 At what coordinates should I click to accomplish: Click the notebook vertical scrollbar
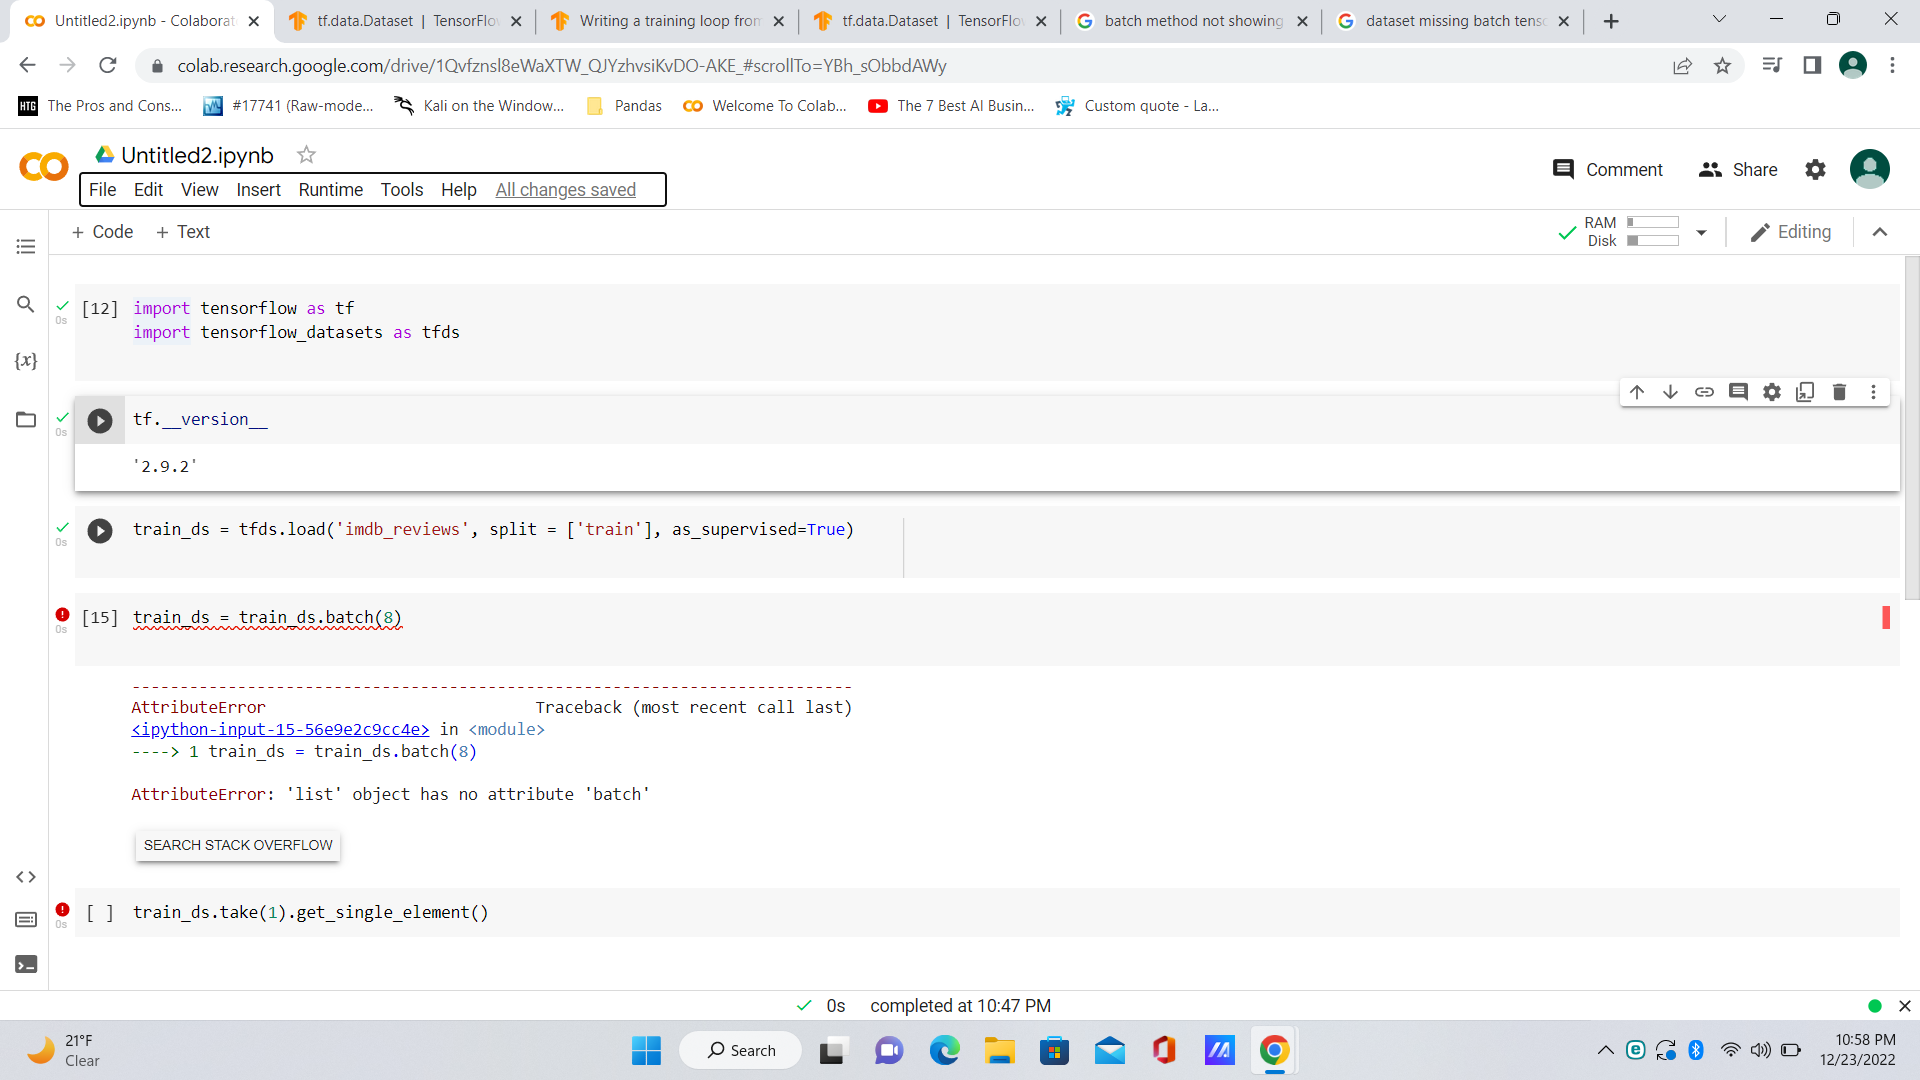click(1912, 428)
